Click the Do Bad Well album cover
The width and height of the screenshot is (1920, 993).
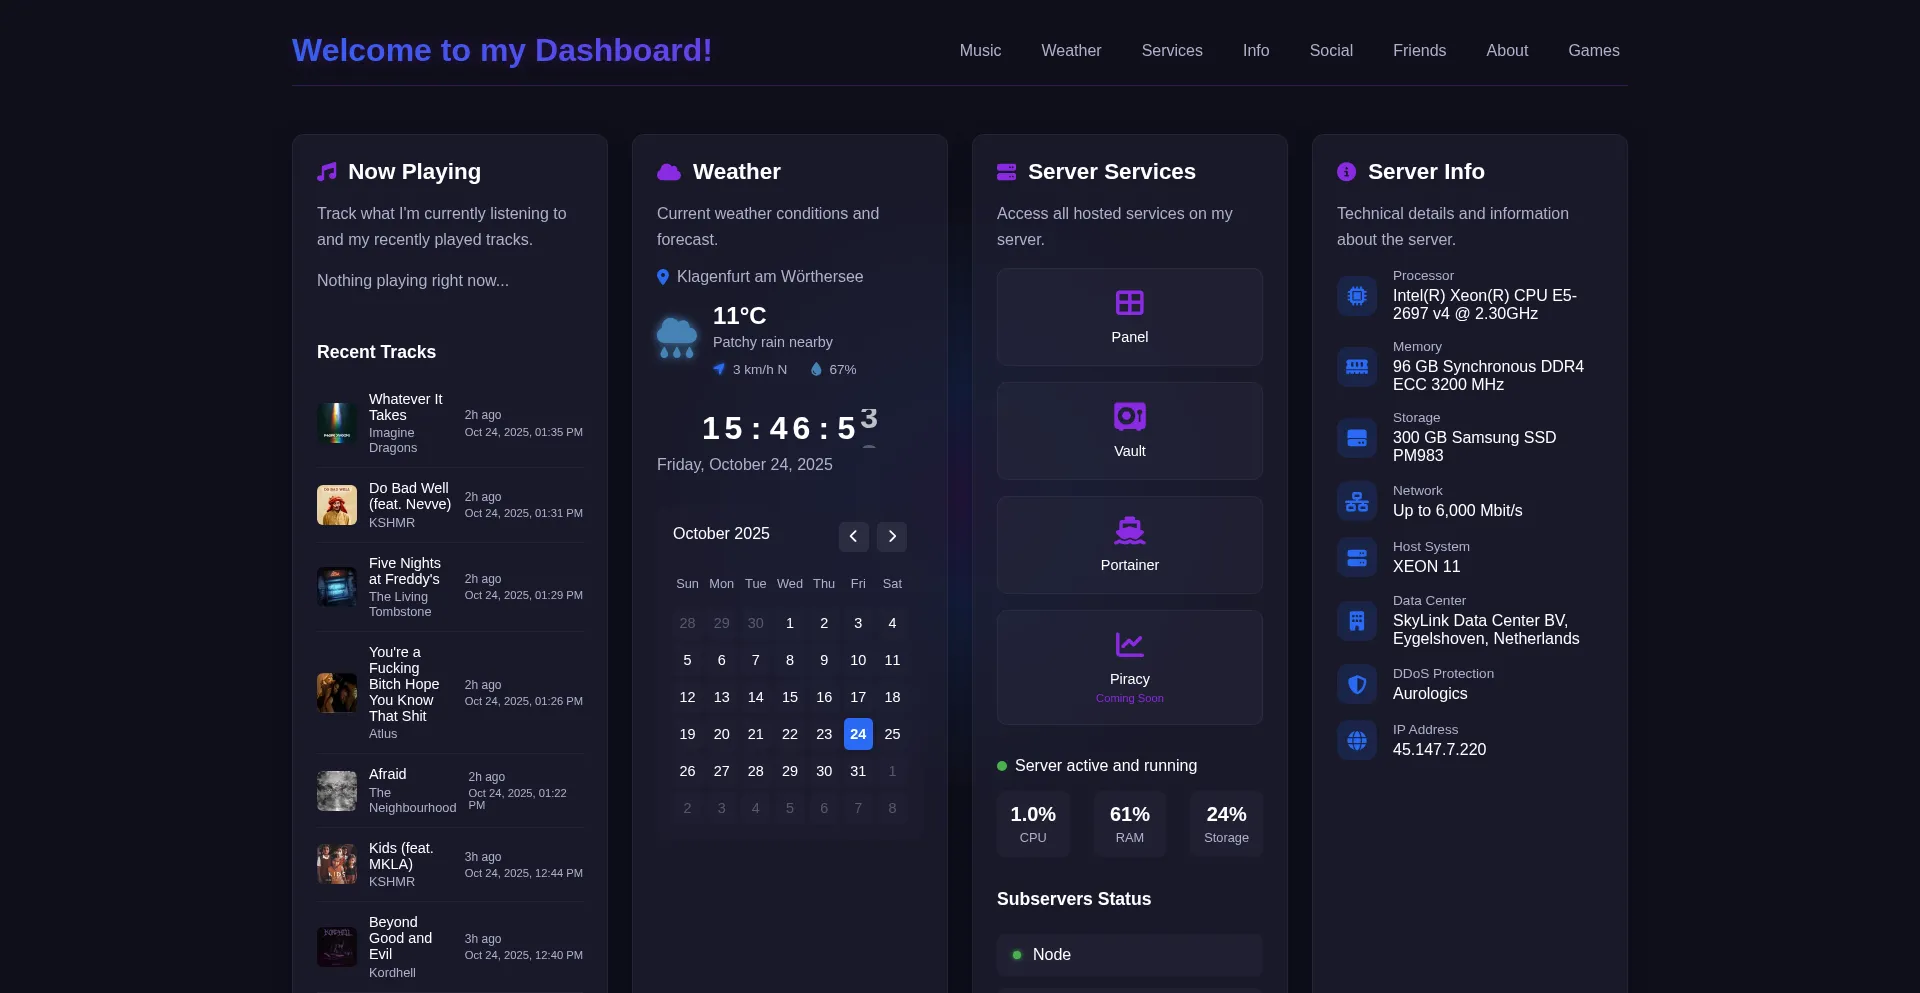pos(337,505)
